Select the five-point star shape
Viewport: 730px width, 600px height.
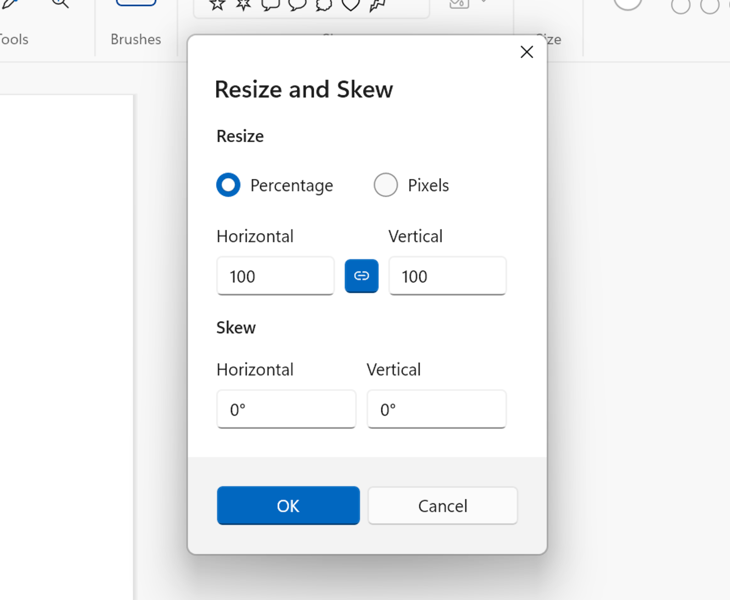[217, 5]
